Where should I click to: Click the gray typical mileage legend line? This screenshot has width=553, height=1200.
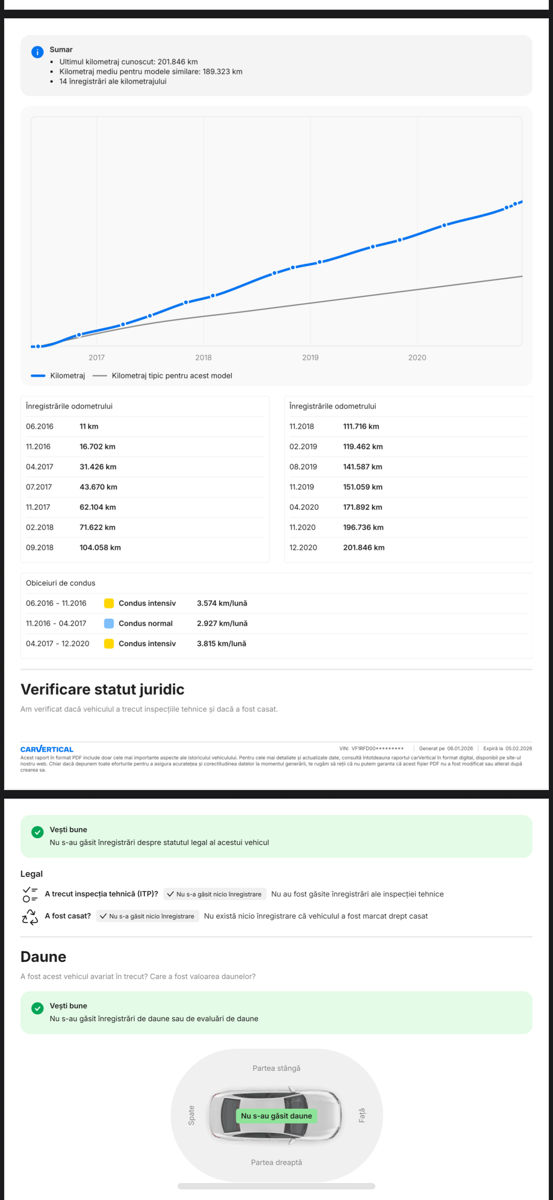click(x=99, y=376)
